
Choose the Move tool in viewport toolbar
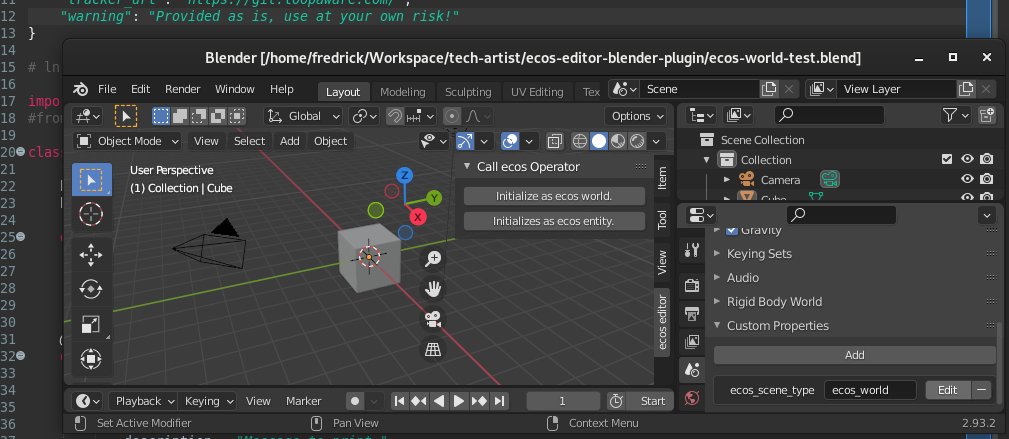click(91, 255)
